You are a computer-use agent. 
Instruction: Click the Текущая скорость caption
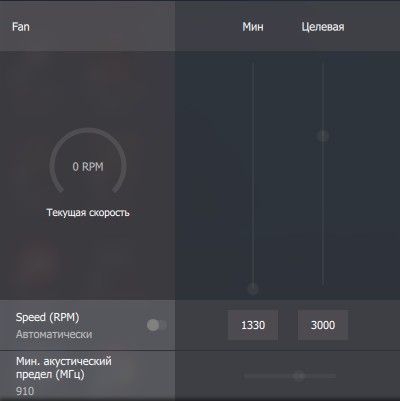click(88, 213)
